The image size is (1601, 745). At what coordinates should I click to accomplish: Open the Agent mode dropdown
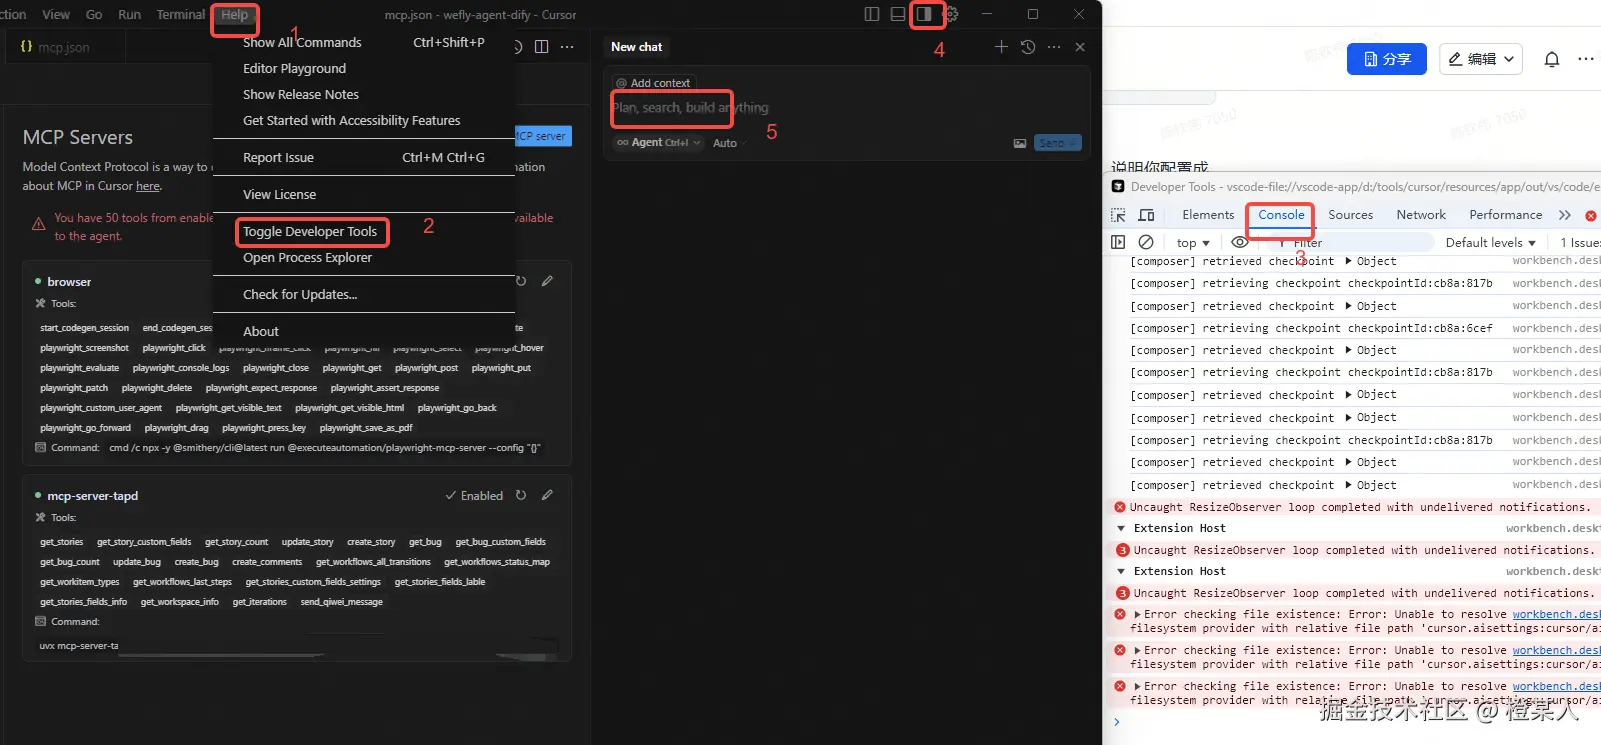click(659, 143)
